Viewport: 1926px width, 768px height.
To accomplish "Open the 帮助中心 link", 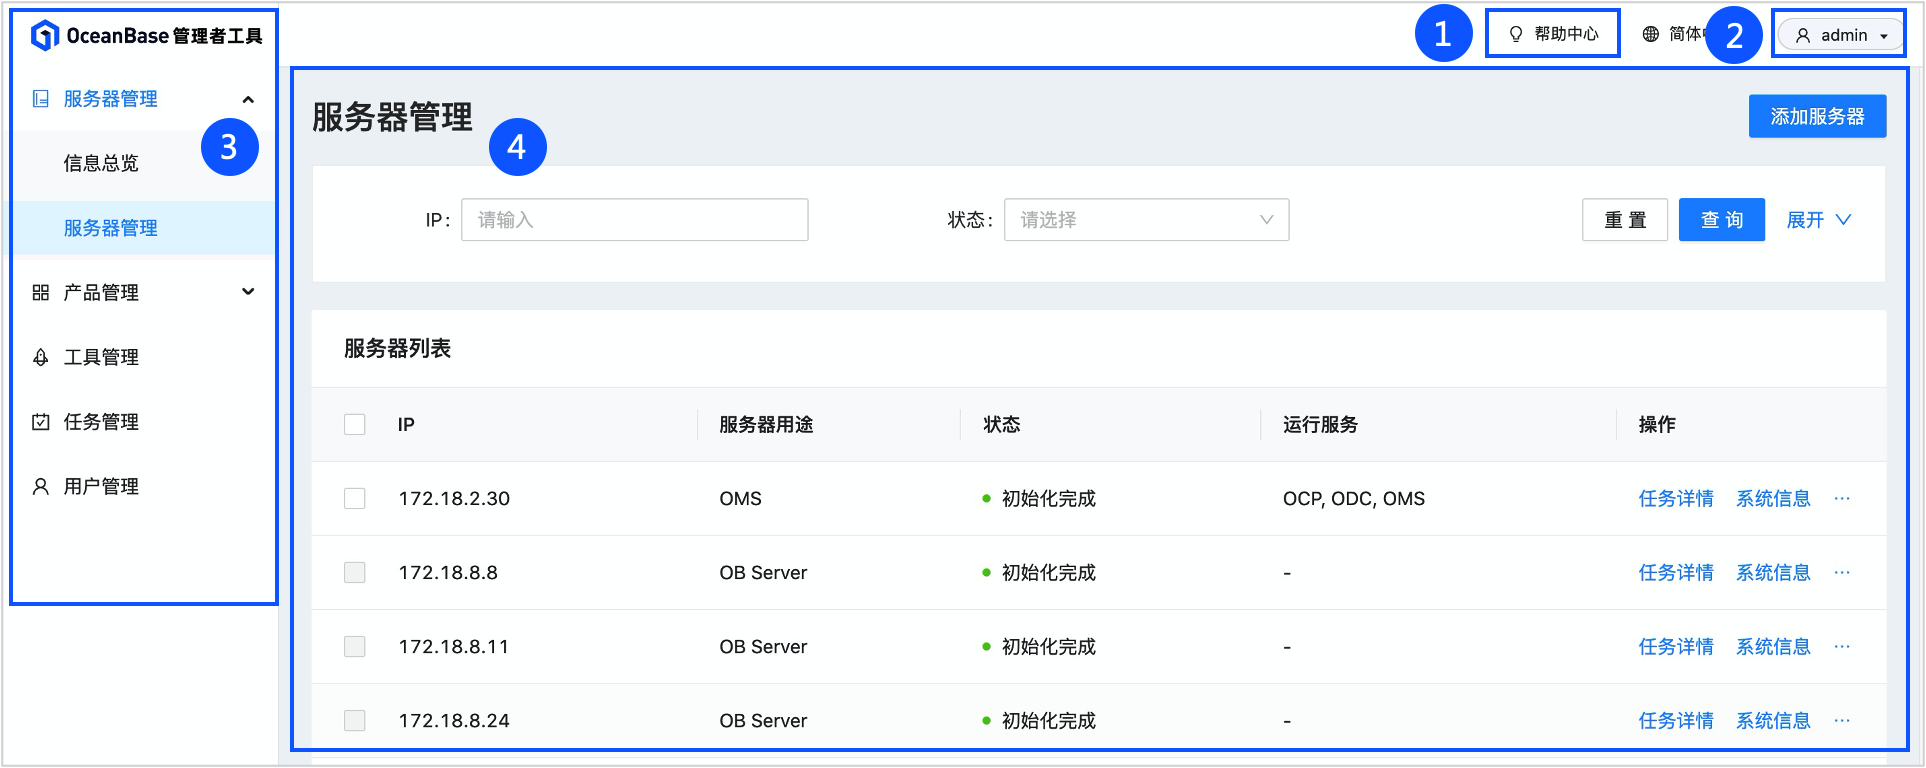I will pos(1566,35).
